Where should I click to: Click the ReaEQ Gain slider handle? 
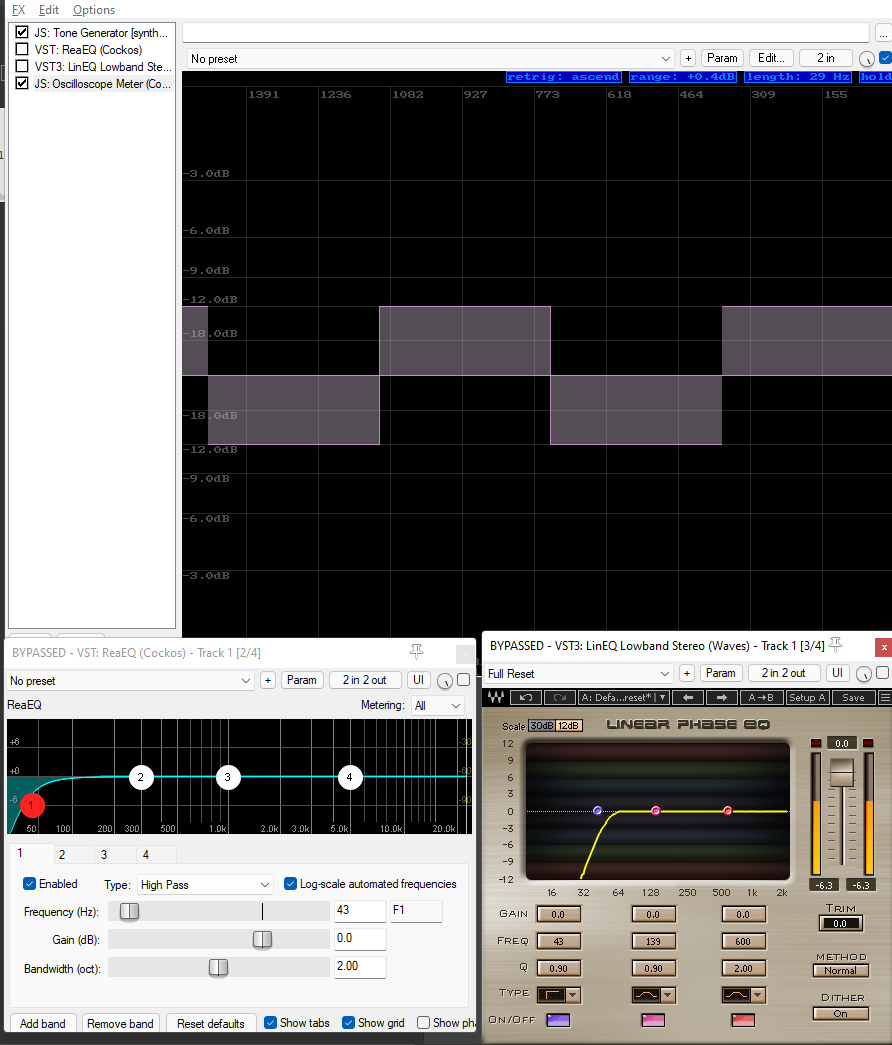pyautogui.click(x=263, y=940)
